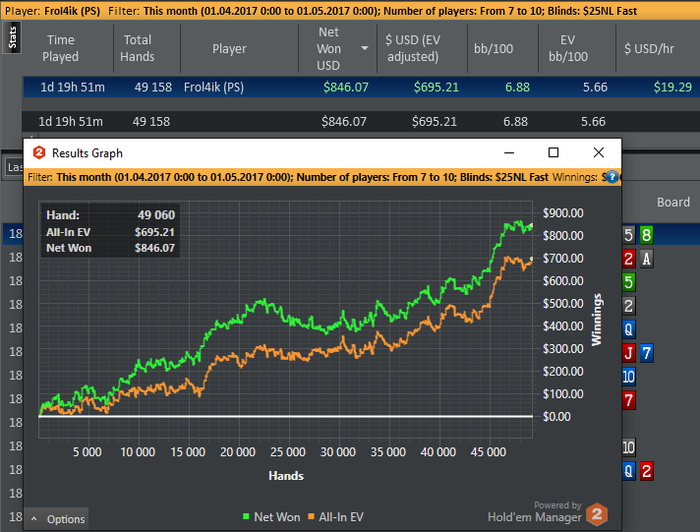The image size is (700, 532).
Task: Open the blue help question mark icon
Action: (x=612, y=177)
